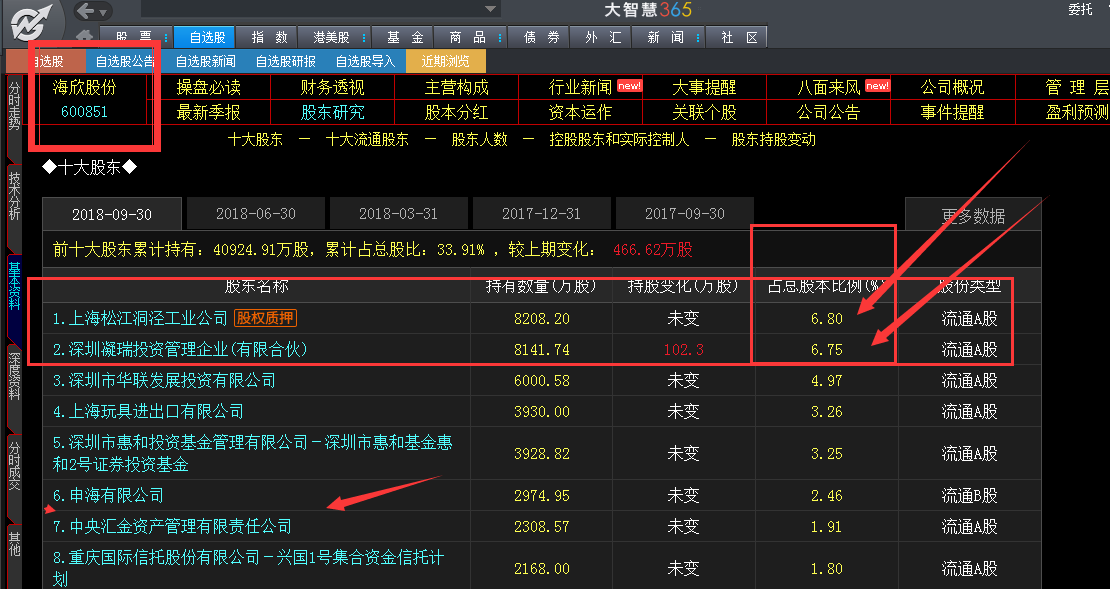Open 操盘必读 section

208,87
